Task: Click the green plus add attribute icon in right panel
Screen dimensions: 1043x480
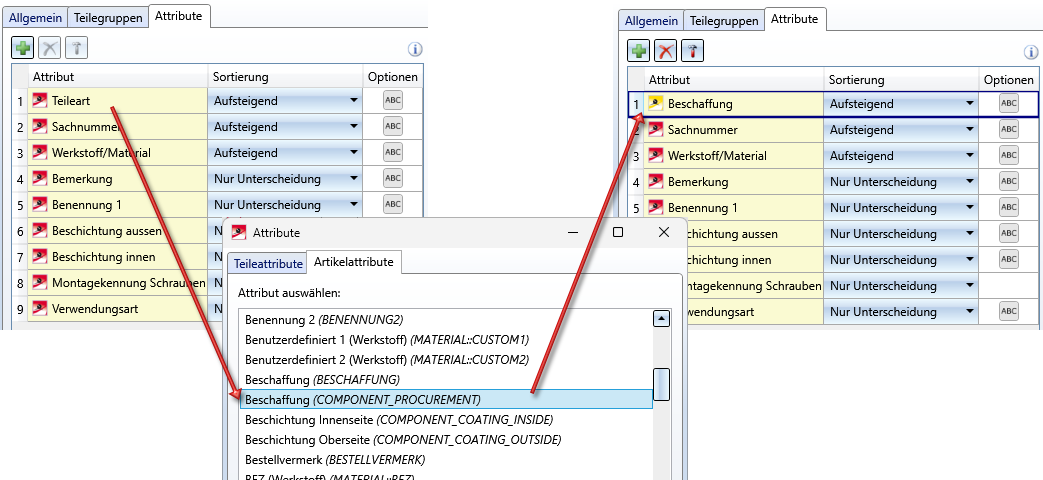Action: (639, 51)
